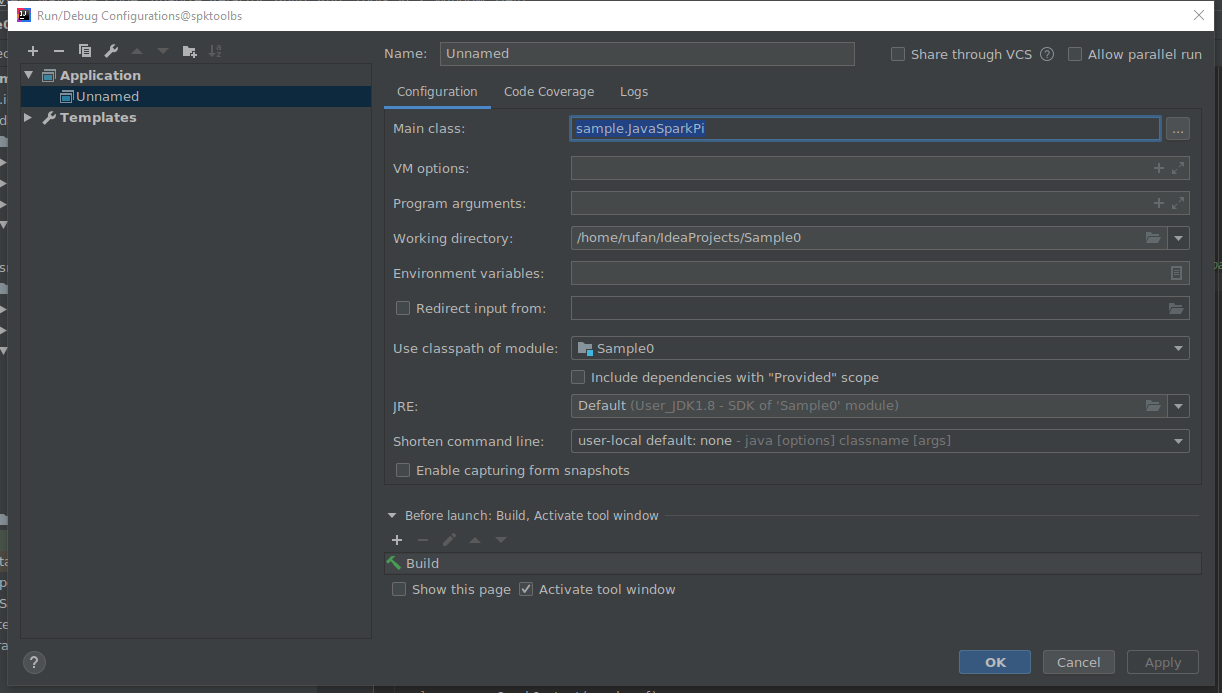Viewport: 1222px width, 693px height.
Task: Add new configuration with plus icon
Action: [33, 51]
